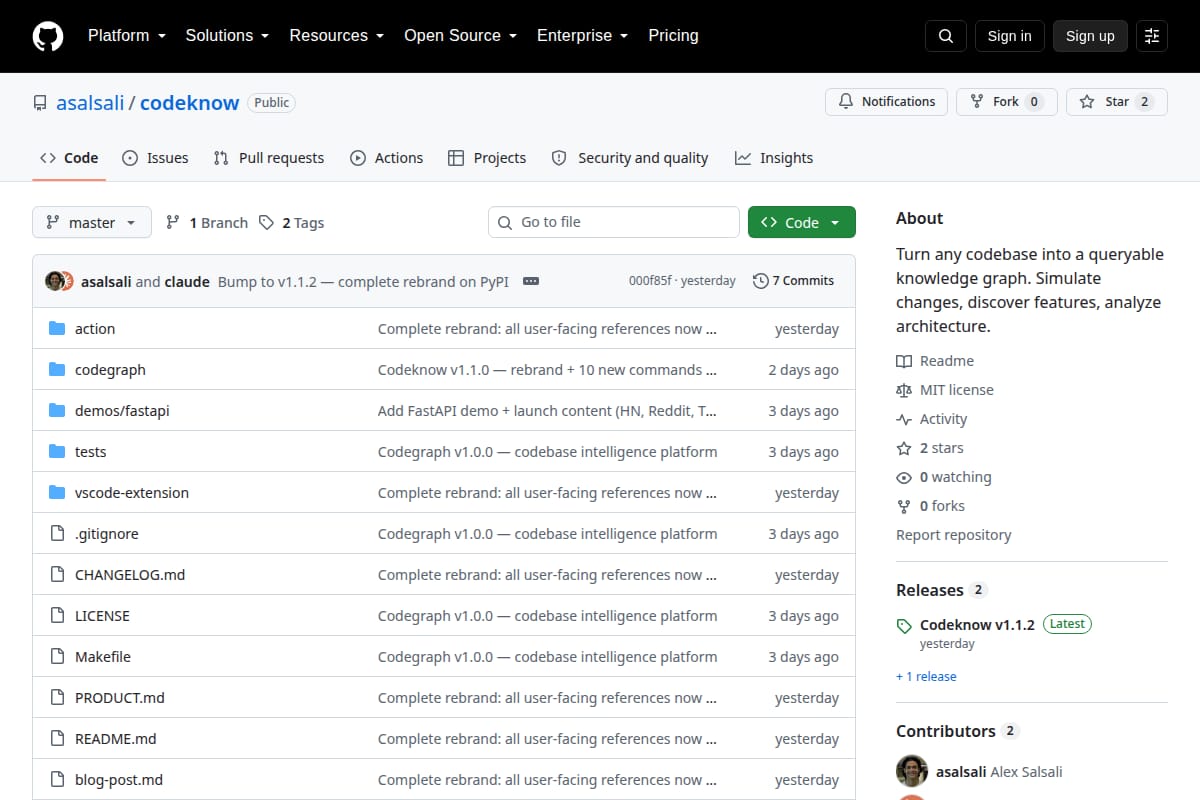
Task: Click the pulse icon next to Activity
Action: pos(904,419)
